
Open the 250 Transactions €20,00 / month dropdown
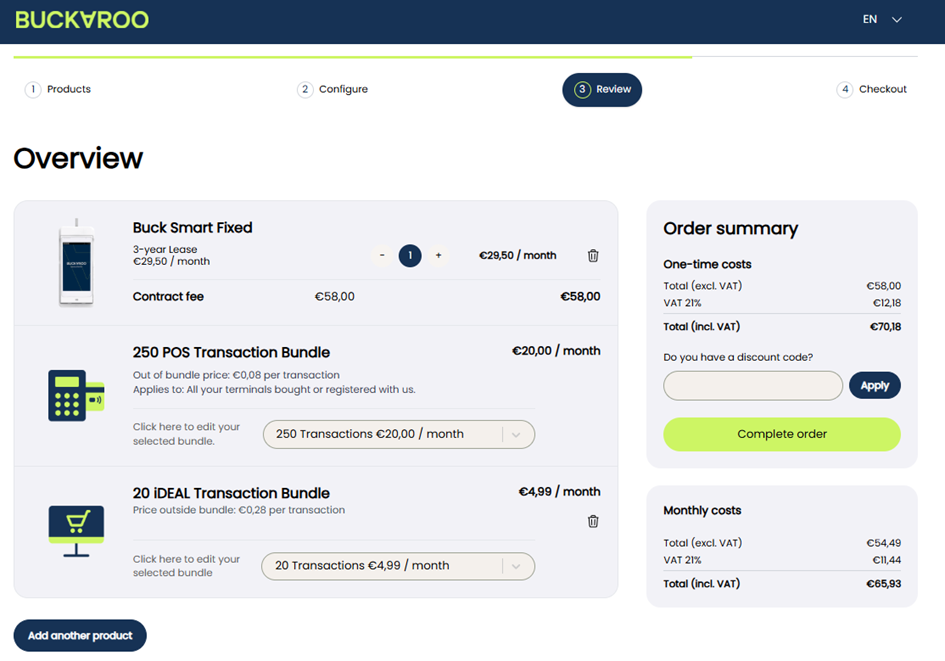pyautogui.click(x=398, y=434)
